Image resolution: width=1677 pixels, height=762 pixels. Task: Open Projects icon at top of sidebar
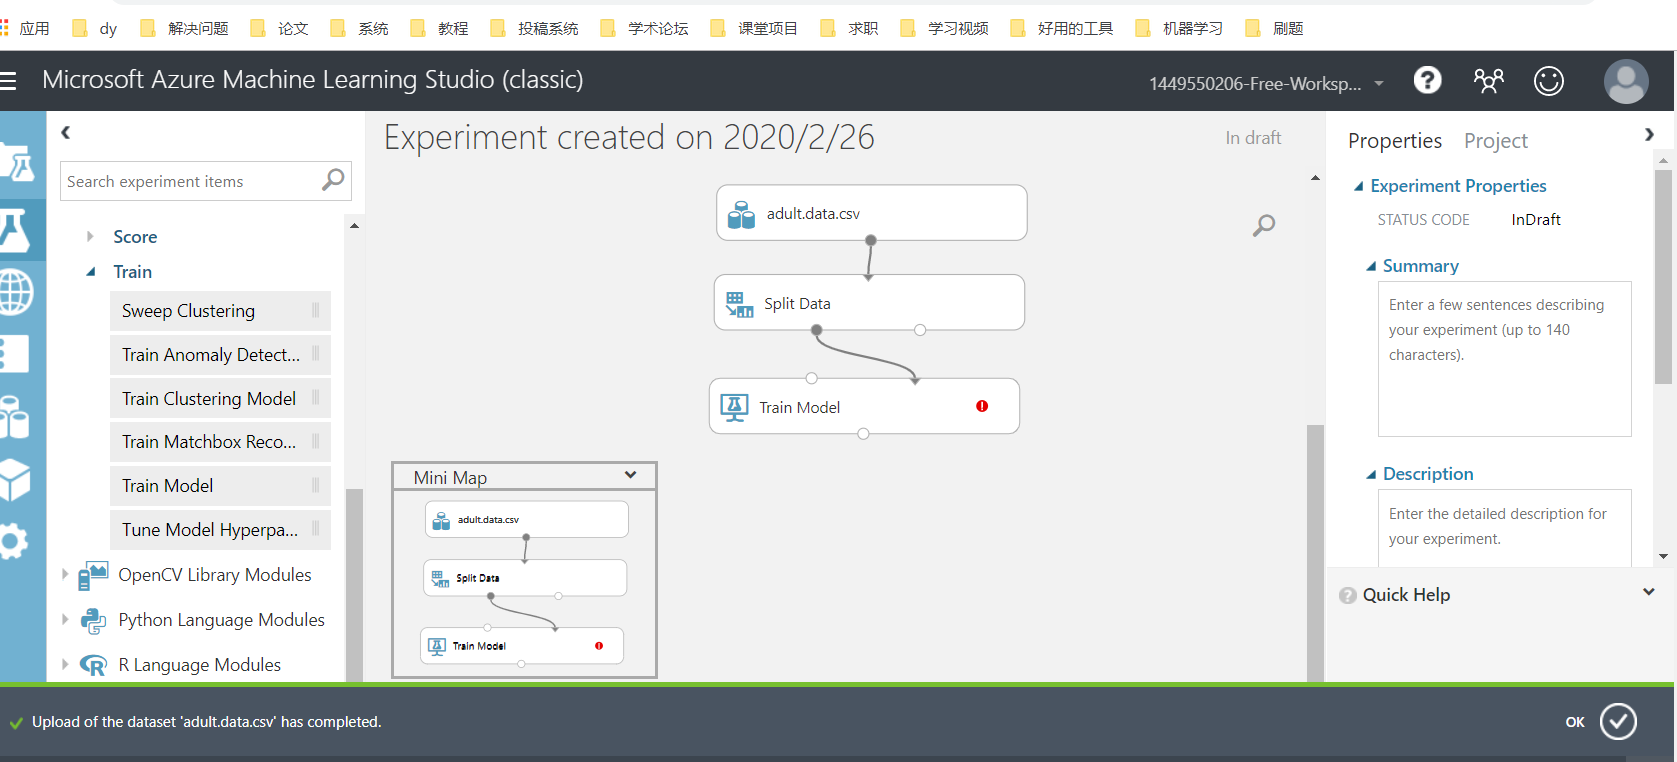pos(17,163)
